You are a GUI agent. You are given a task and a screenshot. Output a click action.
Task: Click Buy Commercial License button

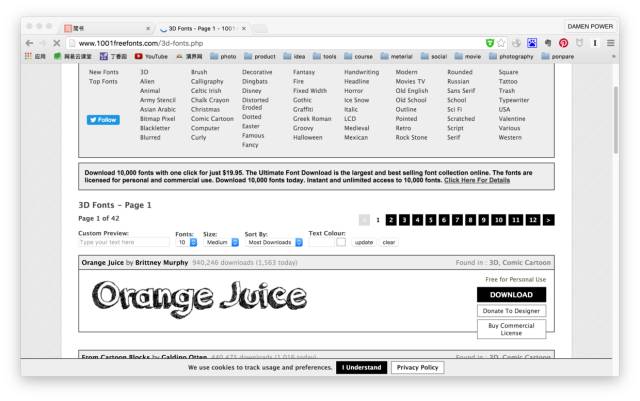click(x=511, y=329)
